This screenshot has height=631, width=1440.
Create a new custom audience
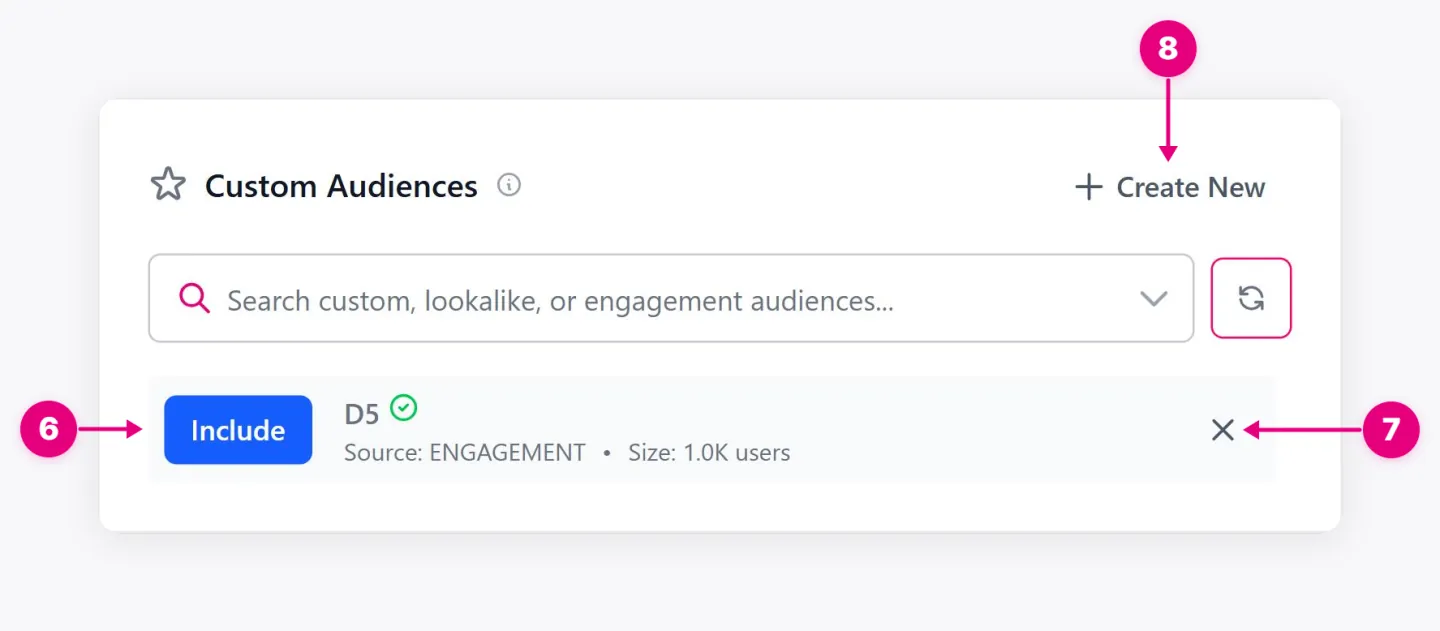tap(1169, 187)
